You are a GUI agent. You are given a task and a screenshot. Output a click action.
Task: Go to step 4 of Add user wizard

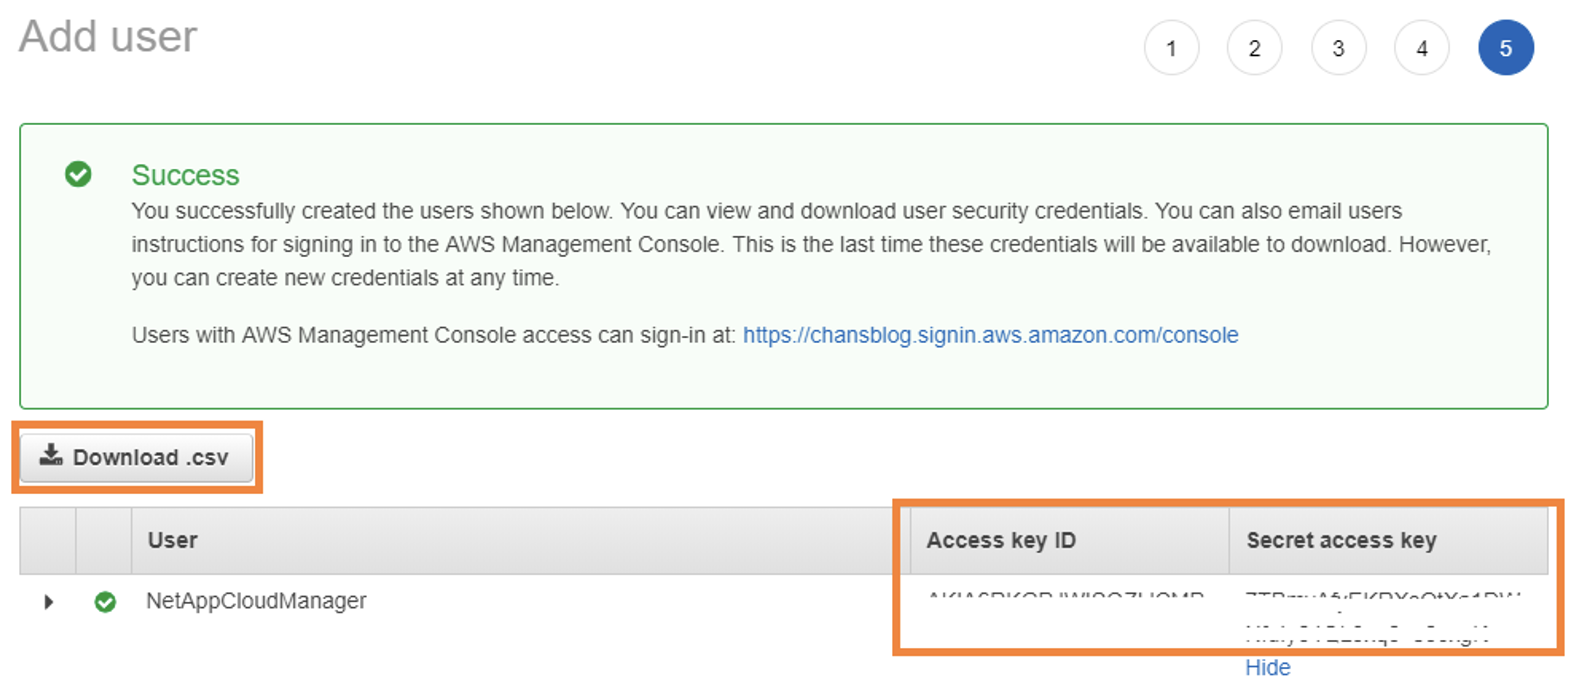1421,48
